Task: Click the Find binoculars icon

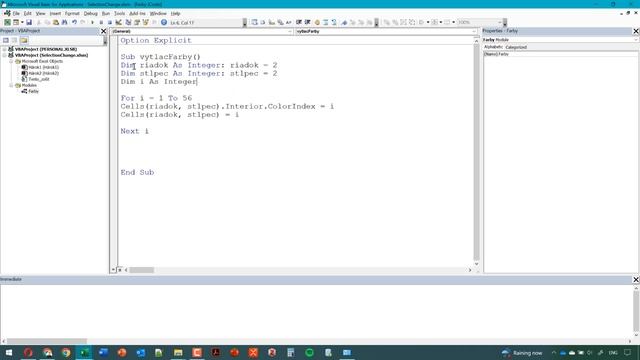Action: 64,22
